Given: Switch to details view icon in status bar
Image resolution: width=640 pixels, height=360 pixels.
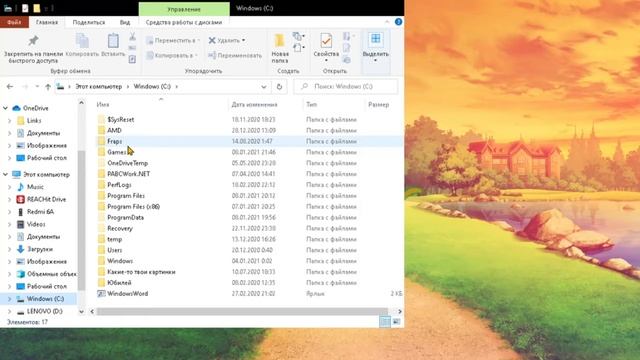Looking at the screenshot, I should [x=385, y=322].
